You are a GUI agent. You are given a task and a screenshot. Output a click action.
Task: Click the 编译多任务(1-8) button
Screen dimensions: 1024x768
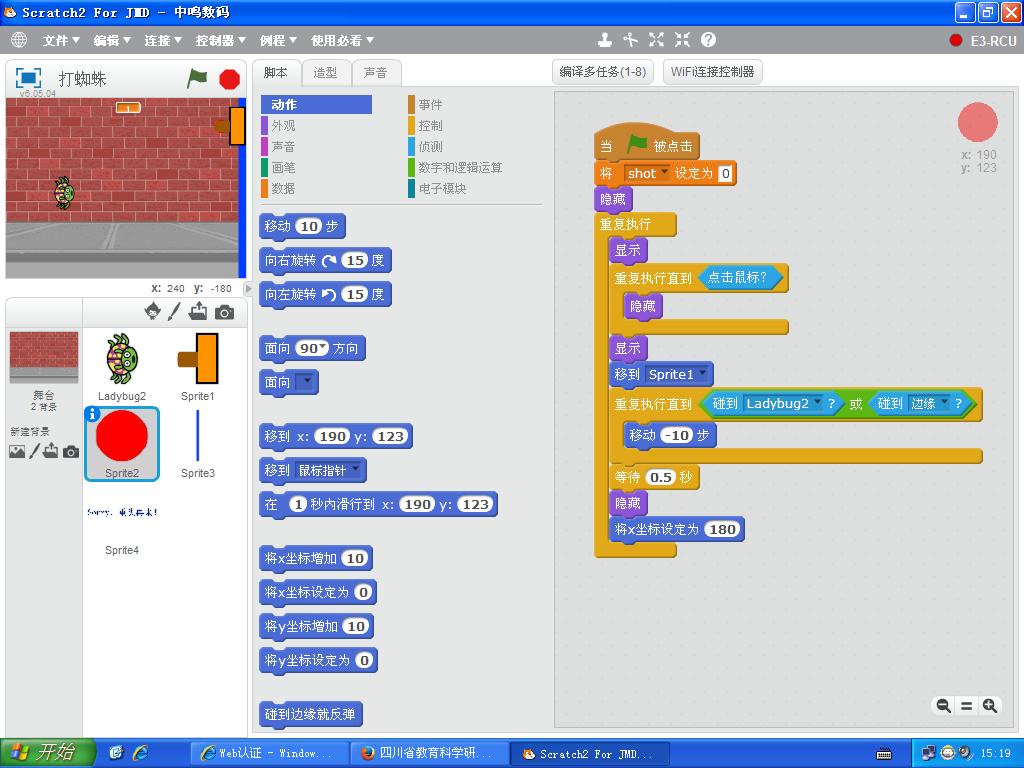point(603,72)
